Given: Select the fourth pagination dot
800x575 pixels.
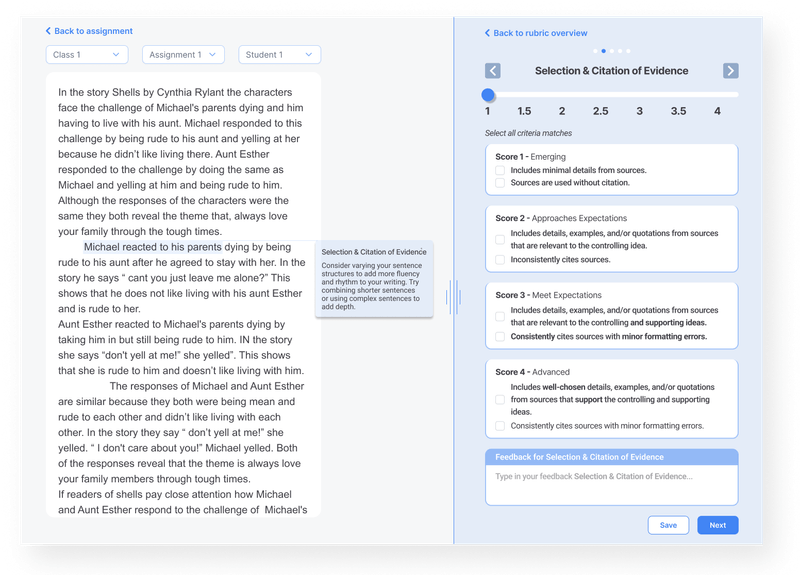Looking at the screenshot, I should 620,51.
